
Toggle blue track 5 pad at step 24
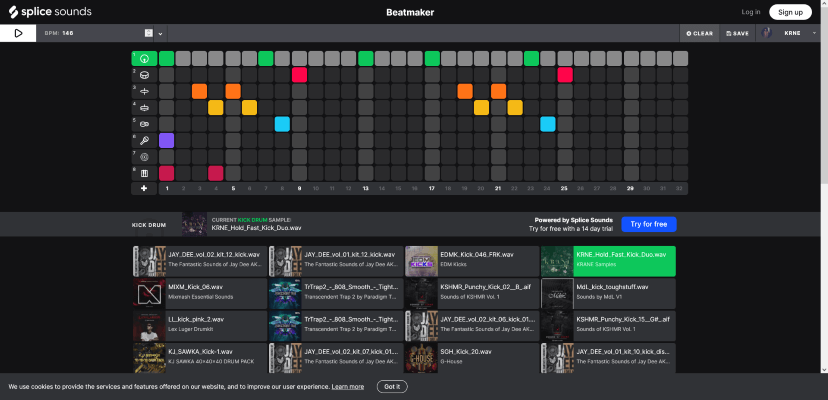tap(548, 124)
